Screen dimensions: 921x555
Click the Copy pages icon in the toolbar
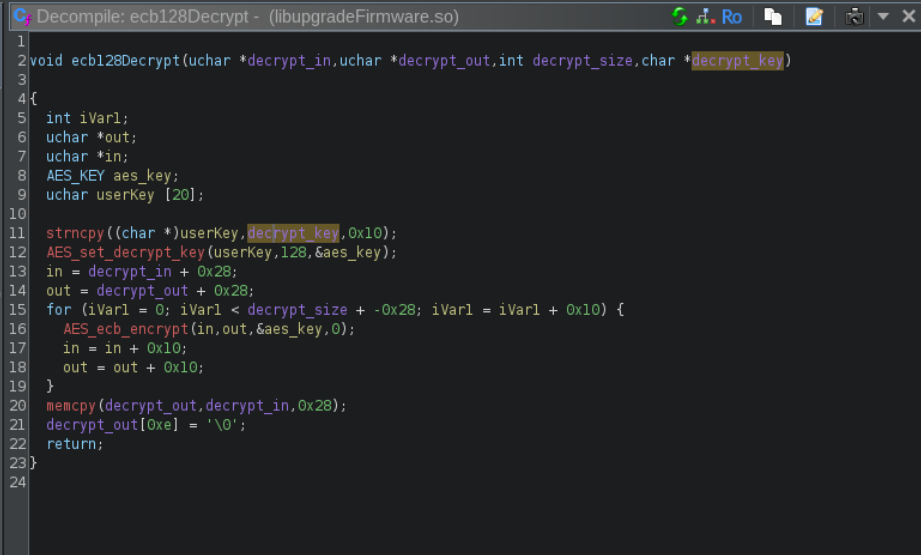click(x=773, y=16)
